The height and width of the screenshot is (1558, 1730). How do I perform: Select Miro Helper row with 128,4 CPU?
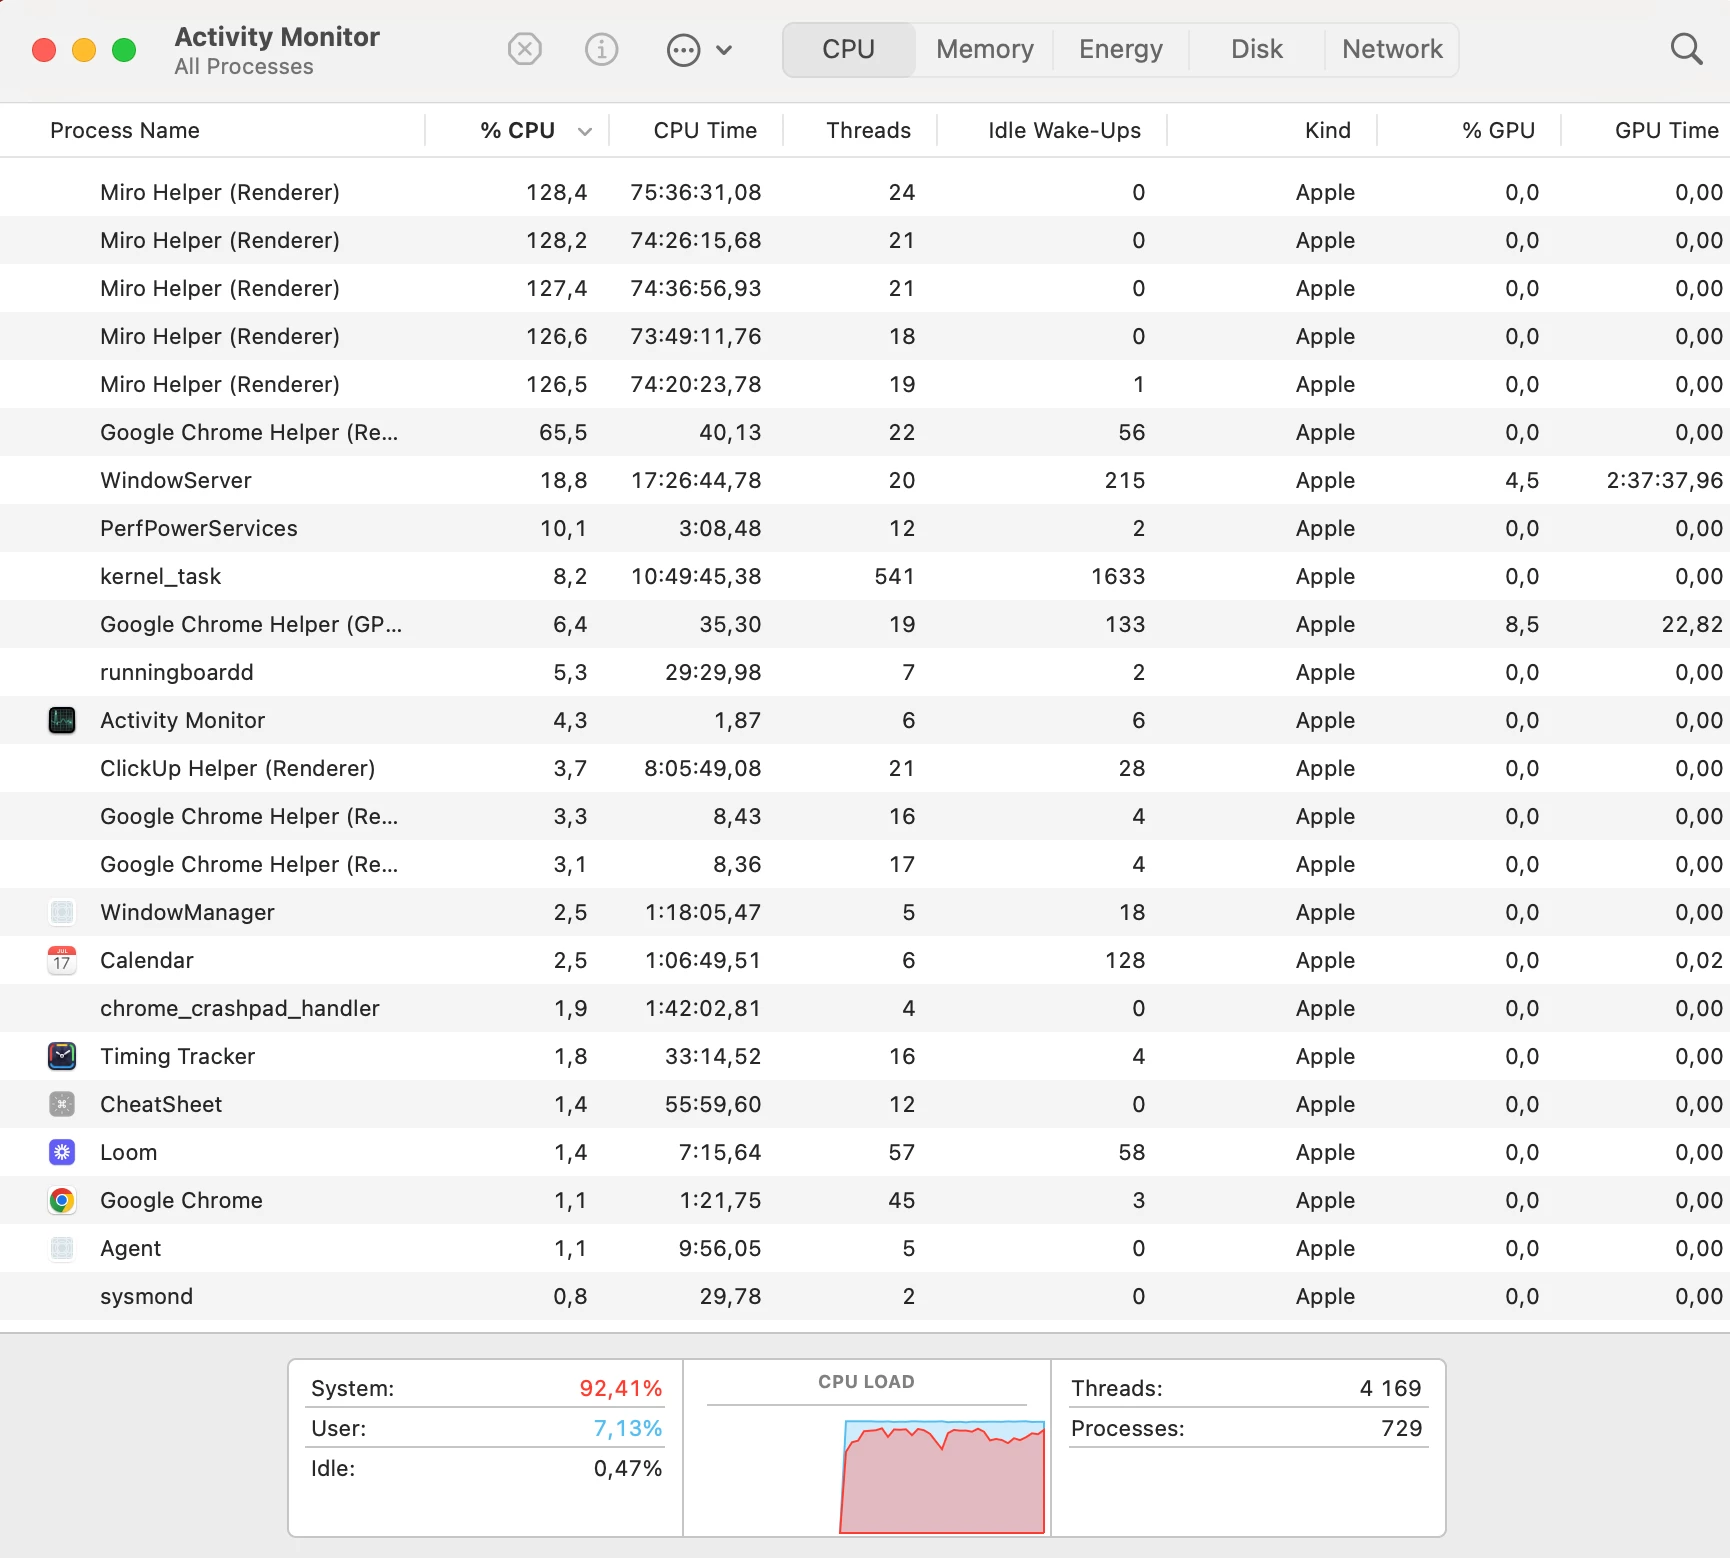pyautogui.click(x=865, y=192)
